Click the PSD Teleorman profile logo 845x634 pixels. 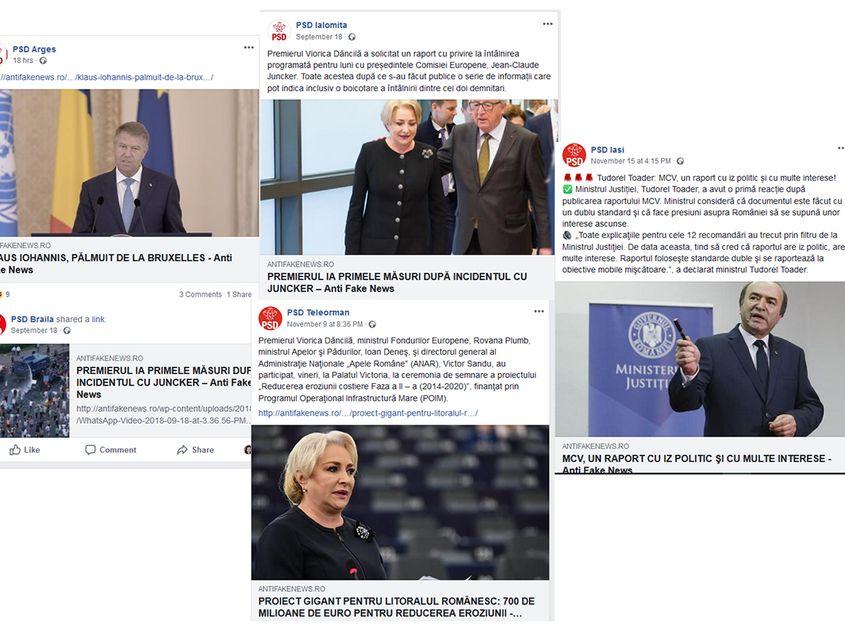click(270, 318)
